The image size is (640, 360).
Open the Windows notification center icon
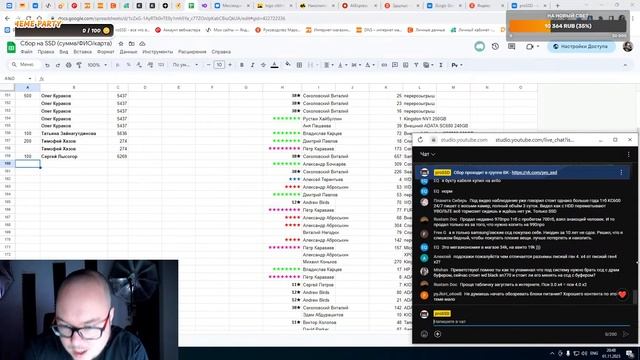pos(630,353)
